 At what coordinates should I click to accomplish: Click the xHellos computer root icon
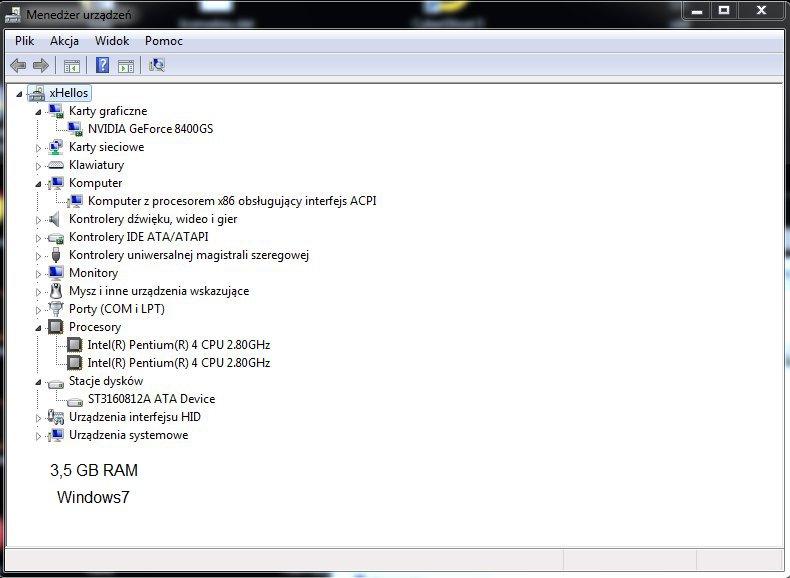click(36, 93)
